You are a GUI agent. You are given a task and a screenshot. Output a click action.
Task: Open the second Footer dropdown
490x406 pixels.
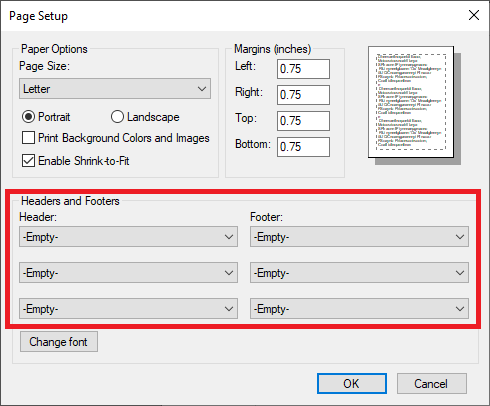click(x=359, y=273)
